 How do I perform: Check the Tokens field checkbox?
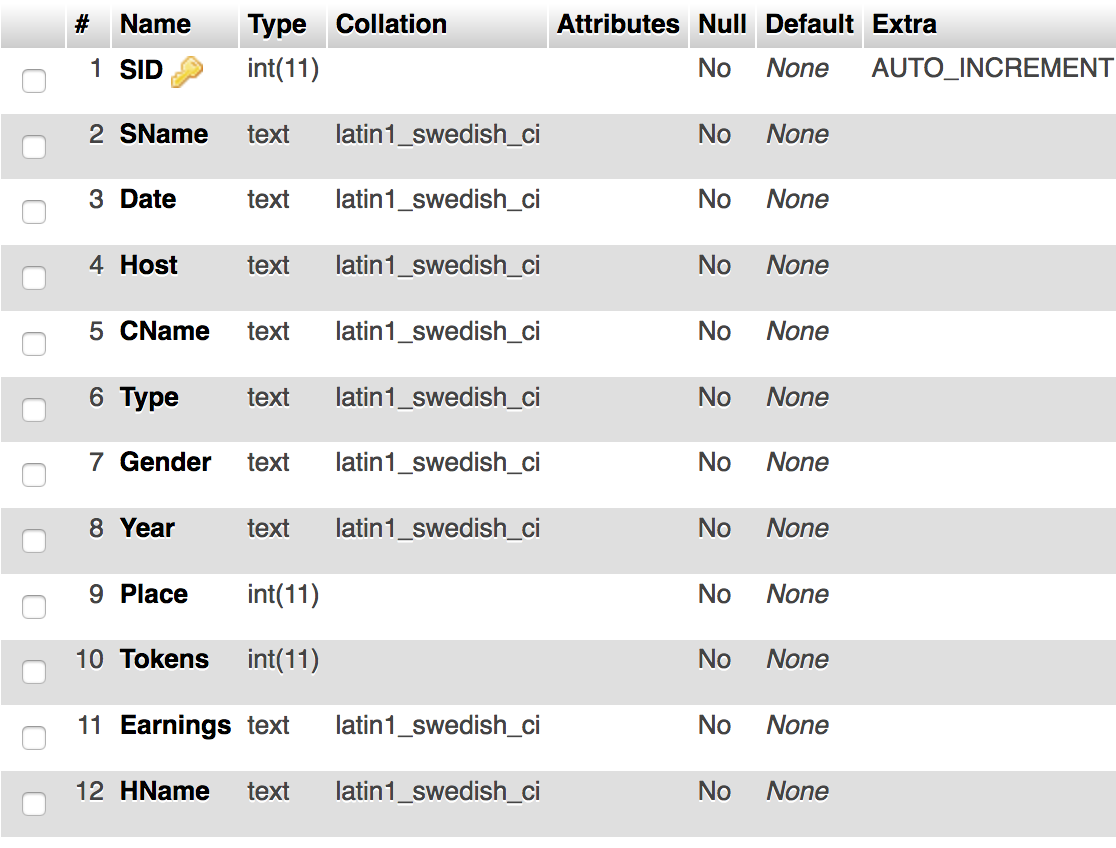click(33, 671)
